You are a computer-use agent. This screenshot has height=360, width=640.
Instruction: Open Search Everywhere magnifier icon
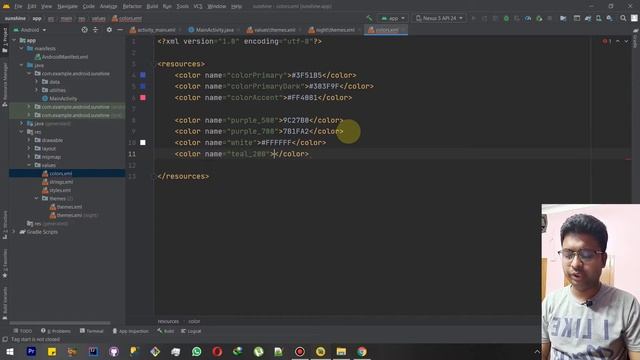coord(623,18)
